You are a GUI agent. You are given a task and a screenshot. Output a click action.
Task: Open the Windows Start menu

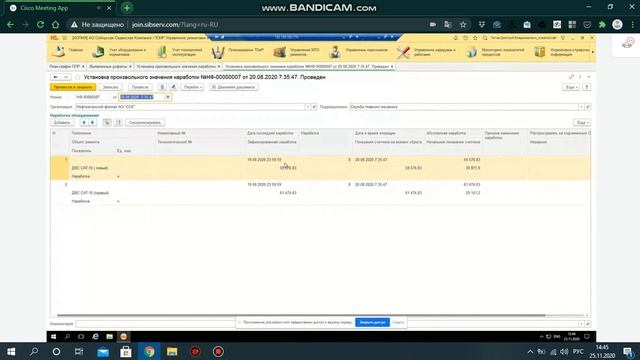tap(11, 351)
